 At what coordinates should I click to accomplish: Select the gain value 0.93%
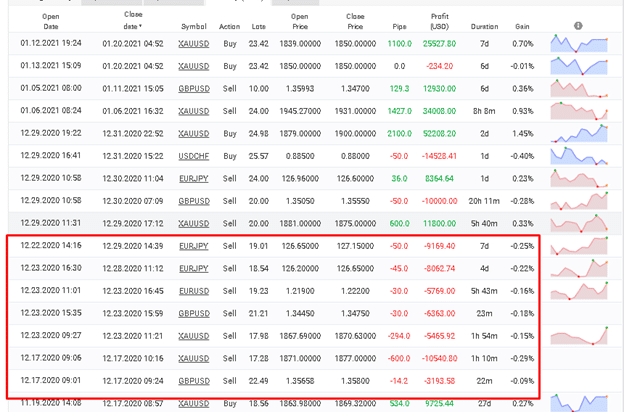[x=522, y=111]
